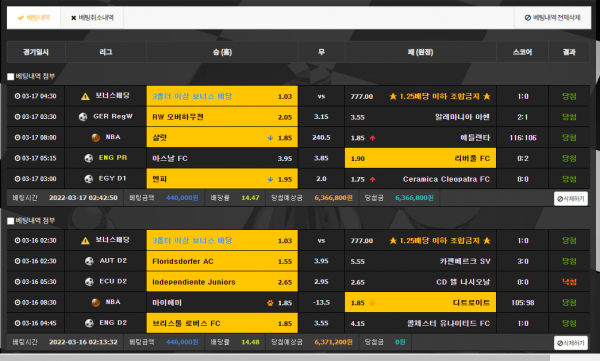Click the clock icon beside 03-17 03:30
Image resolution: width=600 pixels, height=361 pixels.
[18, 117]
